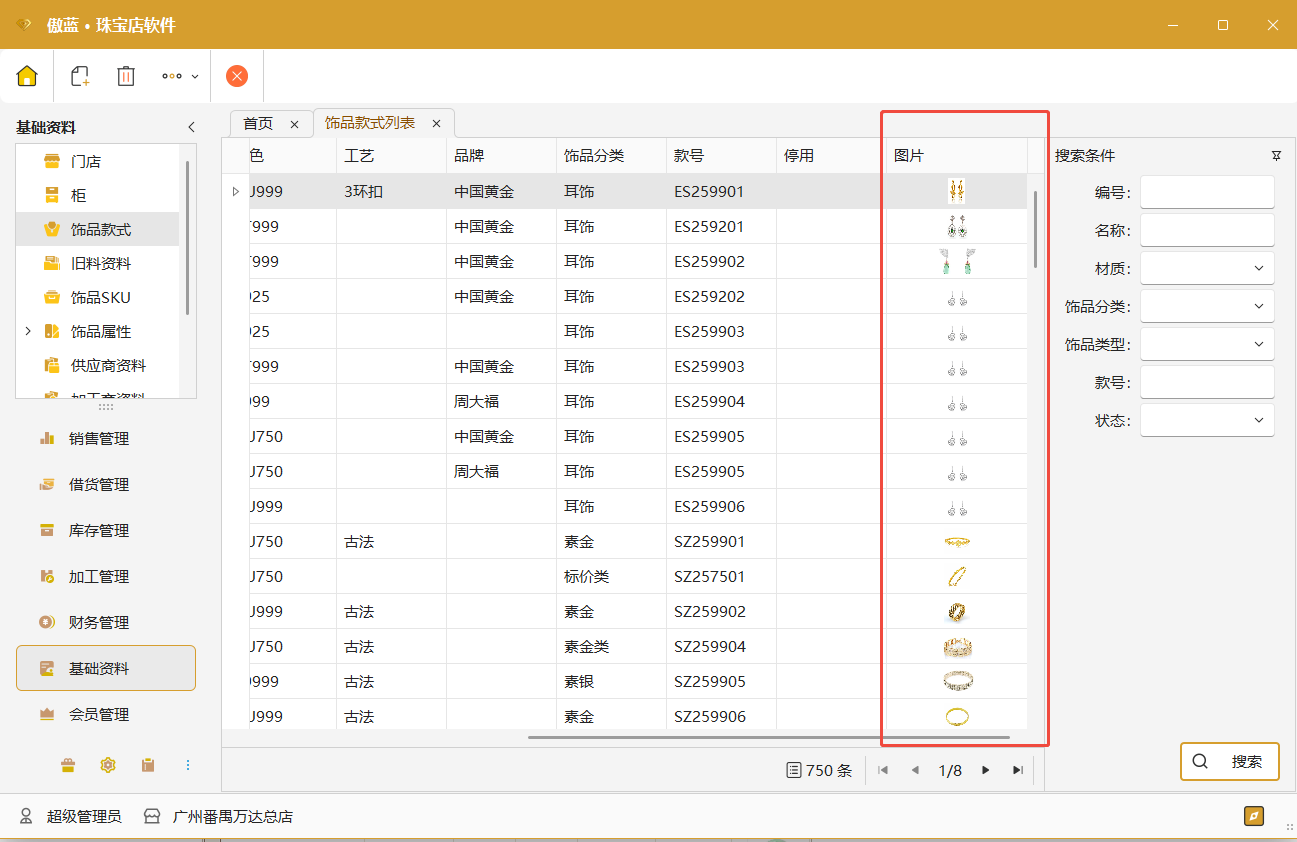Delete the selected record with the trash icon
1297x842 pixels.
coord(126,76)
